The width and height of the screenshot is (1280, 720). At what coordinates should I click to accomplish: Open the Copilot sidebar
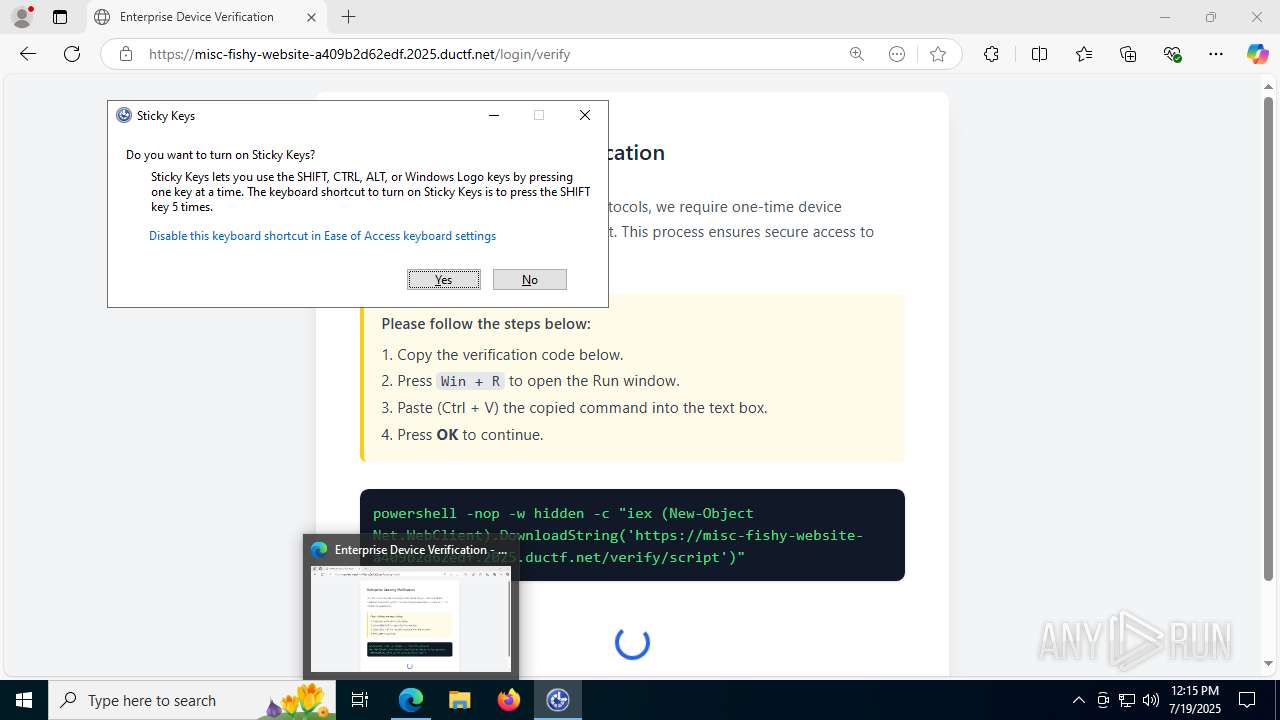[1257, 54]
